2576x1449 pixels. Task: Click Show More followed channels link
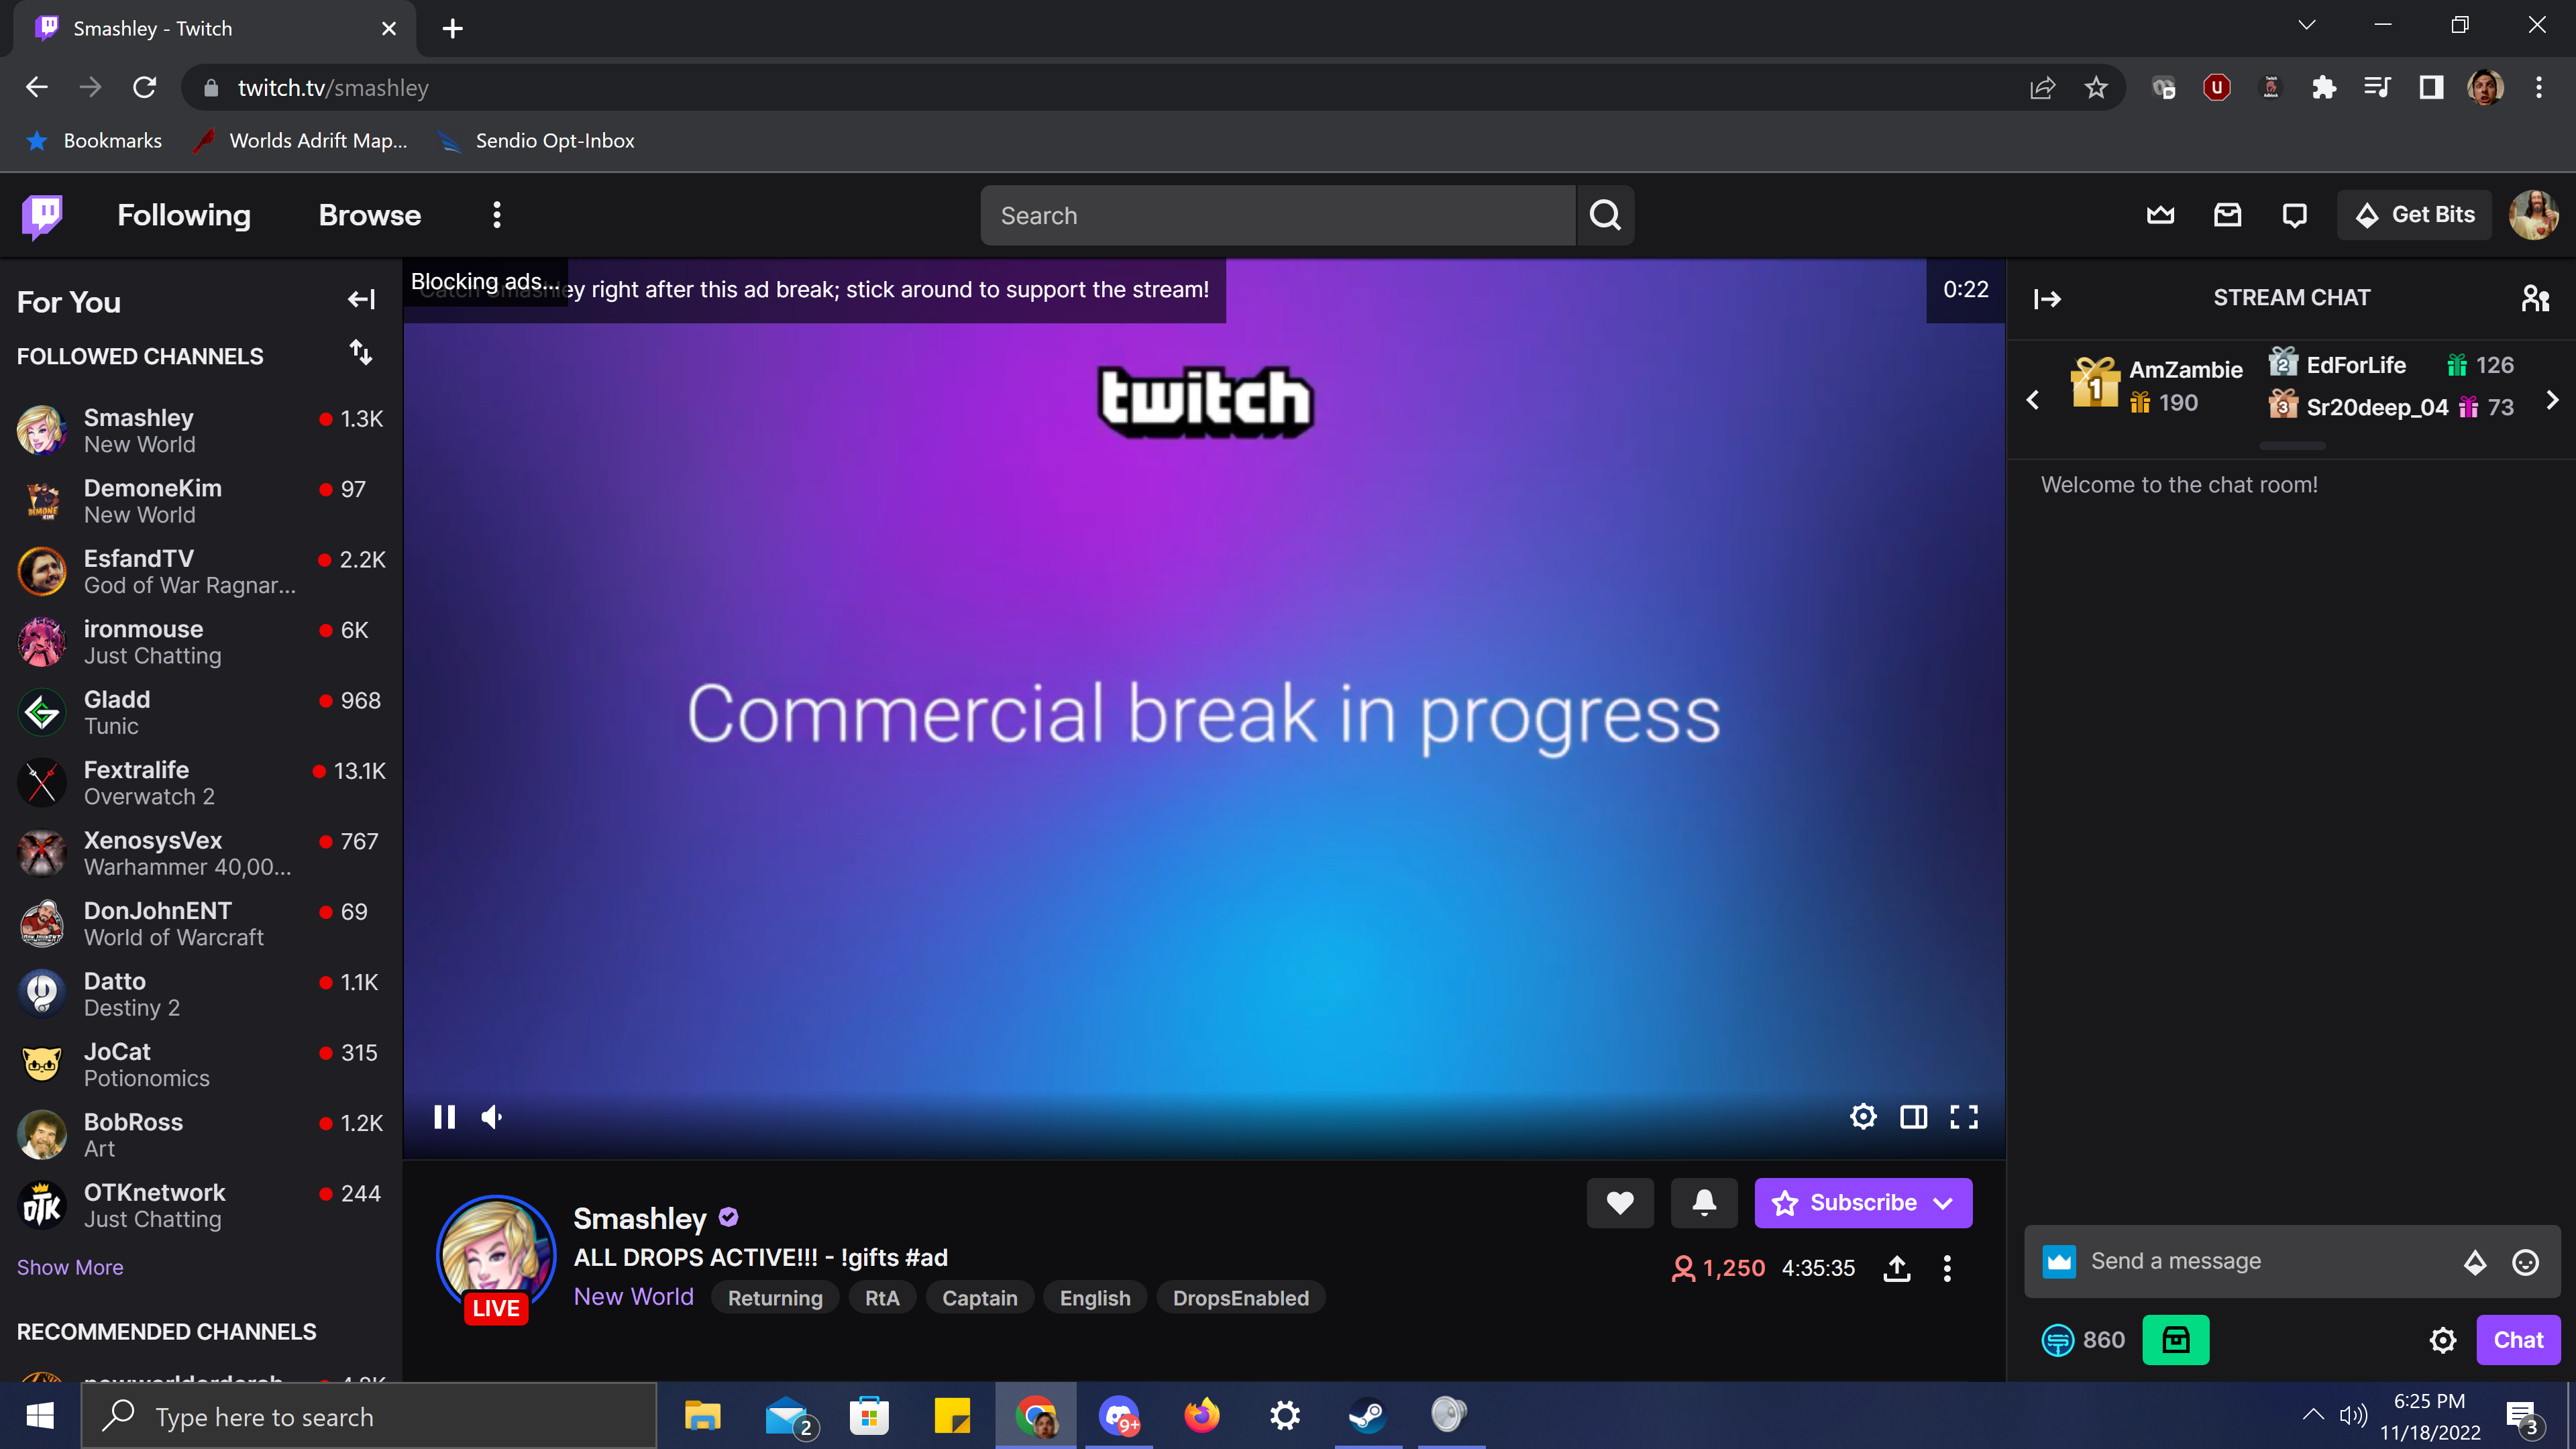(x=69, y=1267)
